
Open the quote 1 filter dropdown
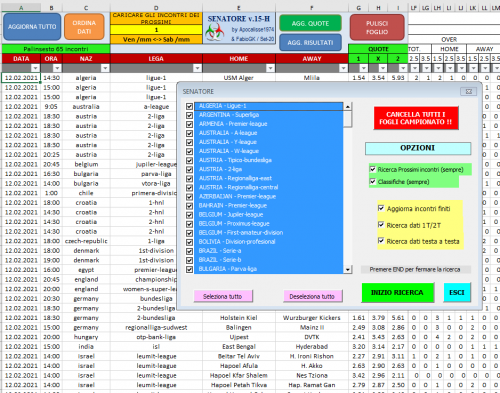click(x=363, y=68)
